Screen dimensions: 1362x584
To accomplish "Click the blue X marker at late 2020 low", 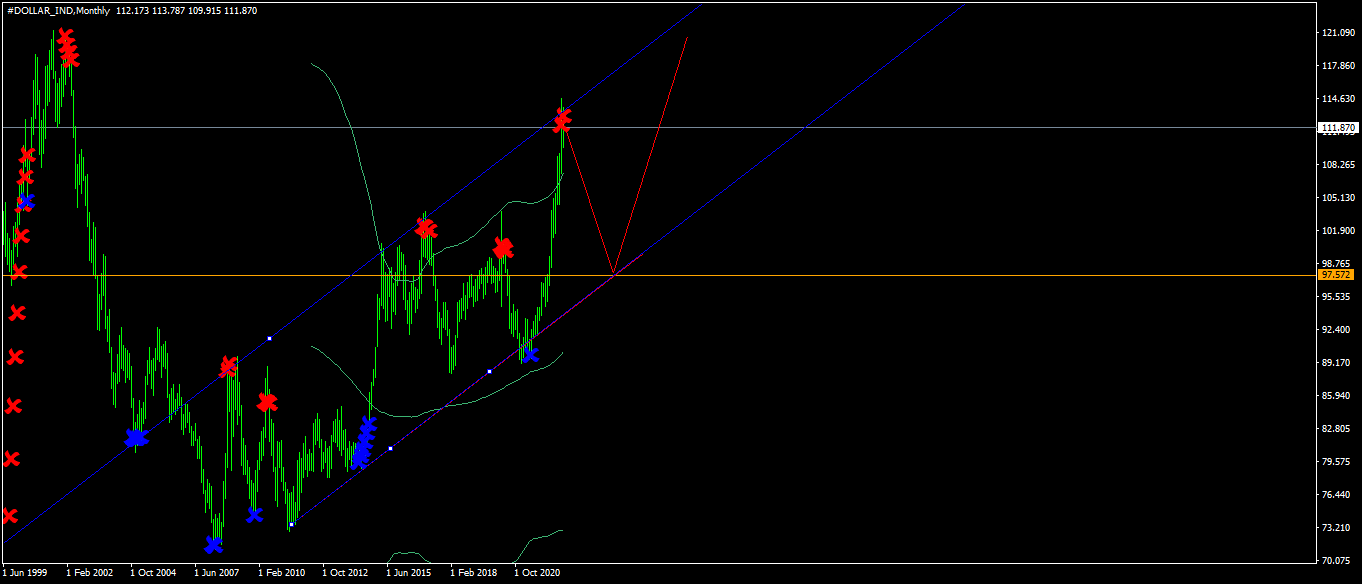I will coord(530,354).
